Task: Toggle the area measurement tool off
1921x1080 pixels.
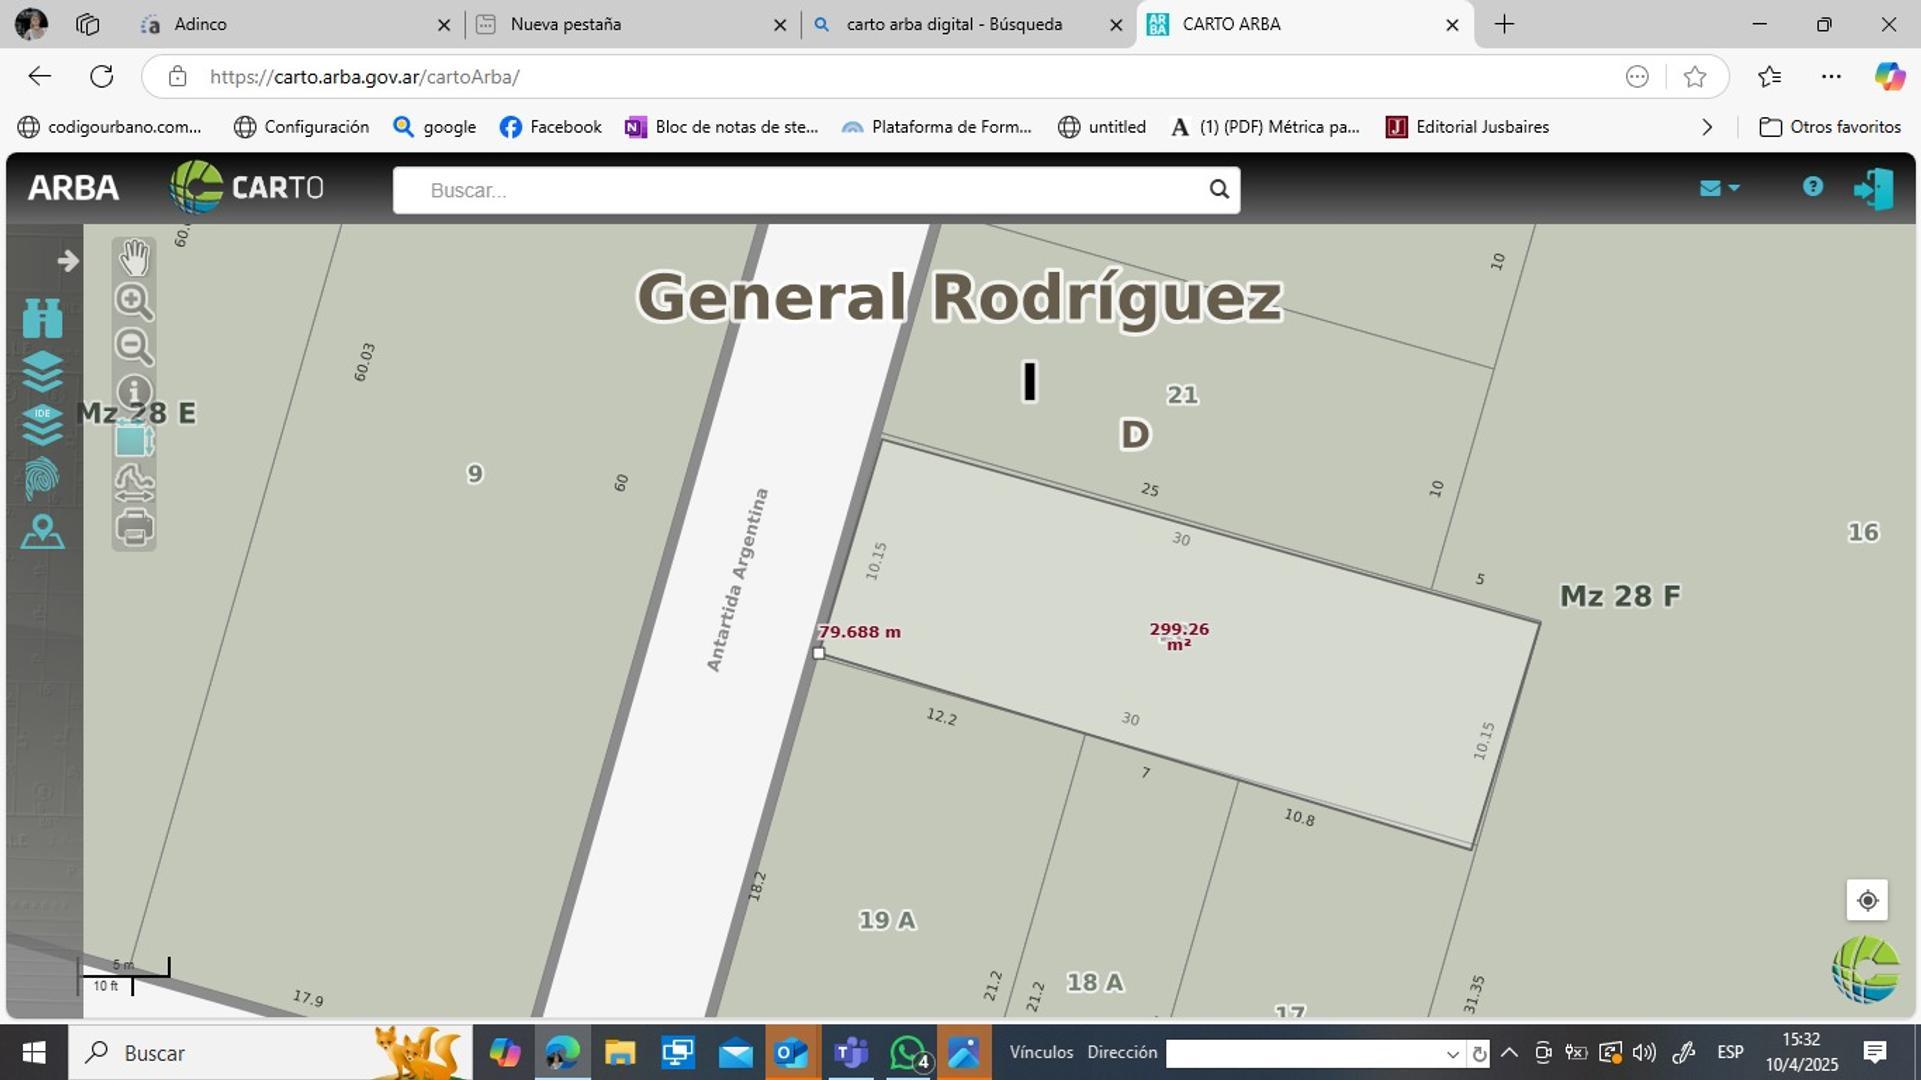Action: pos(134,440)
